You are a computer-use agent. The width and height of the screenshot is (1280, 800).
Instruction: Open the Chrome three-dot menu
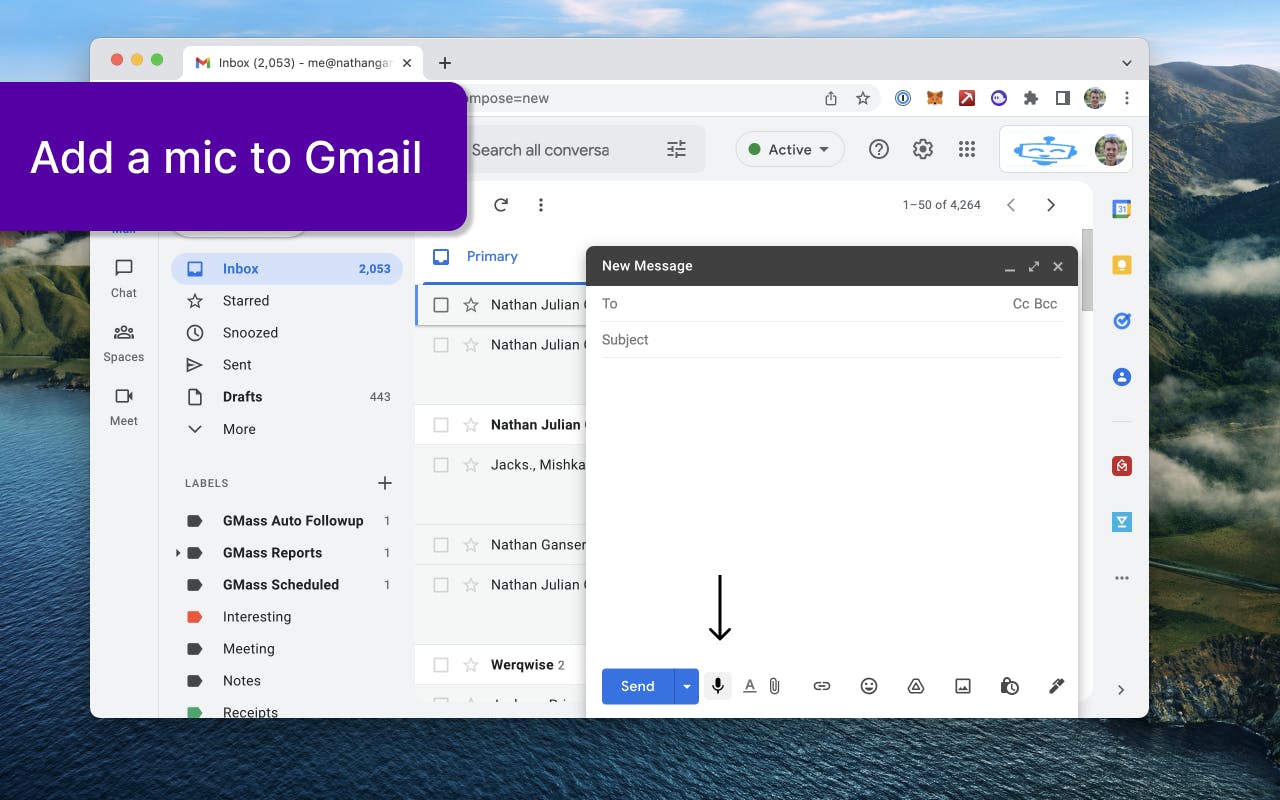coord(1127,98)
